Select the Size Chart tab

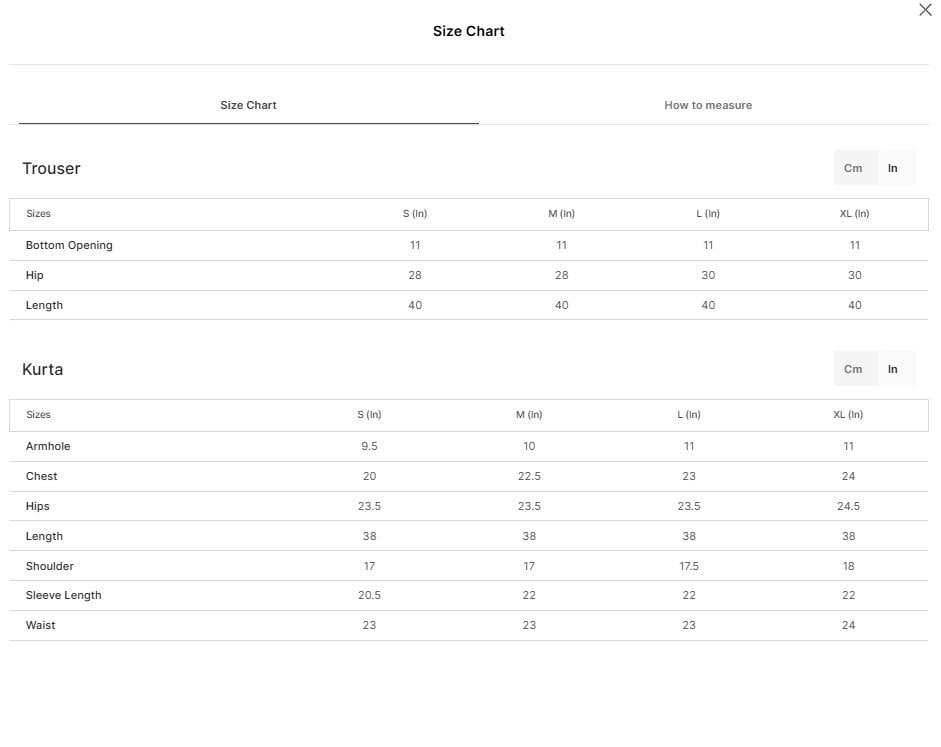pos(248,105)
